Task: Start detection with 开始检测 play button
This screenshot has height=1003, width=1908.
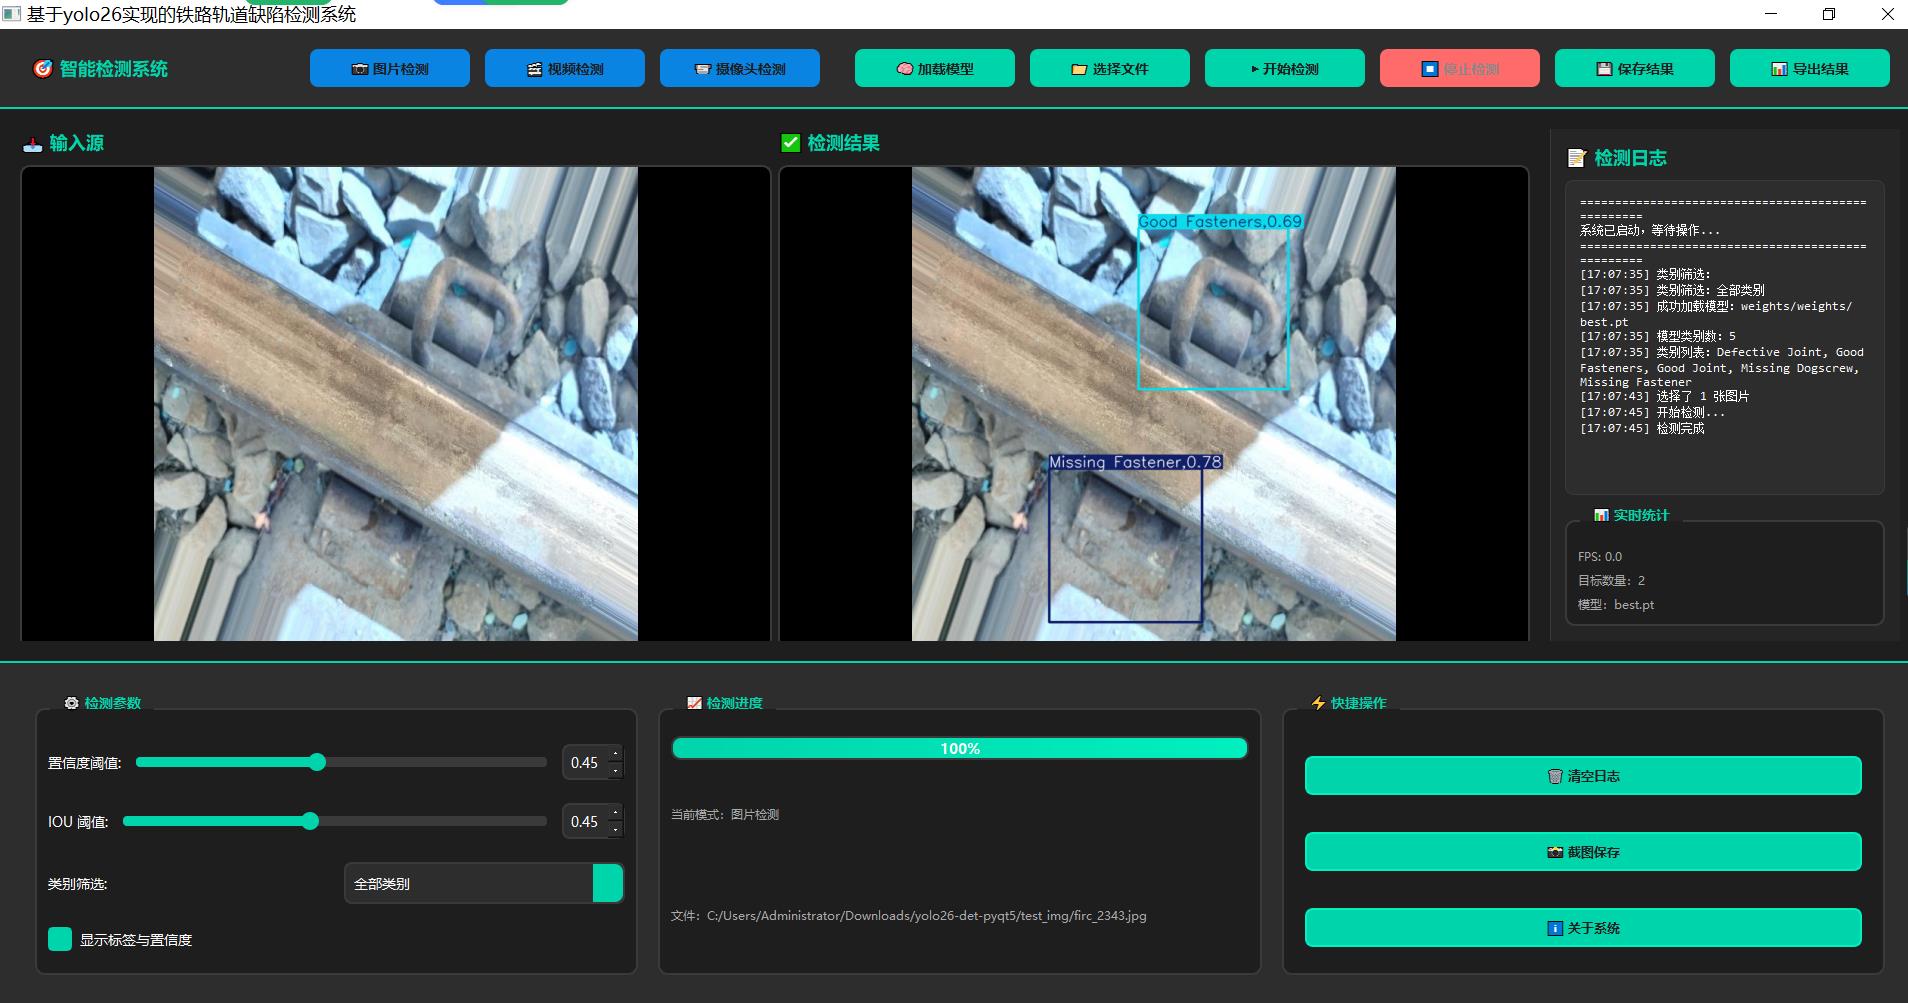Action: click(1285, 68)
